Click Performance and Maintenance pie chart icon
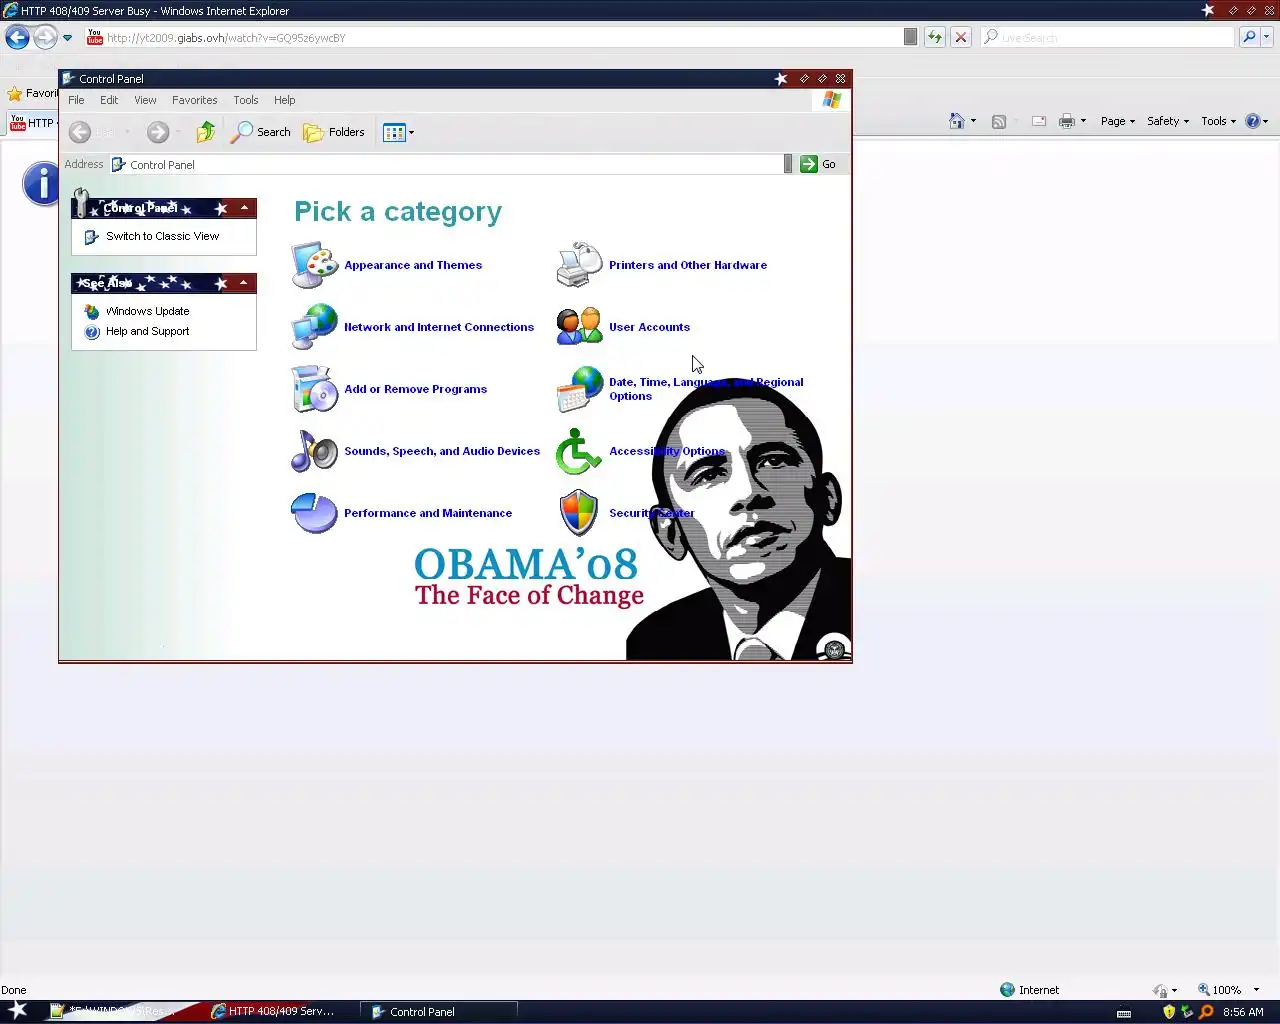 [315, 513]
